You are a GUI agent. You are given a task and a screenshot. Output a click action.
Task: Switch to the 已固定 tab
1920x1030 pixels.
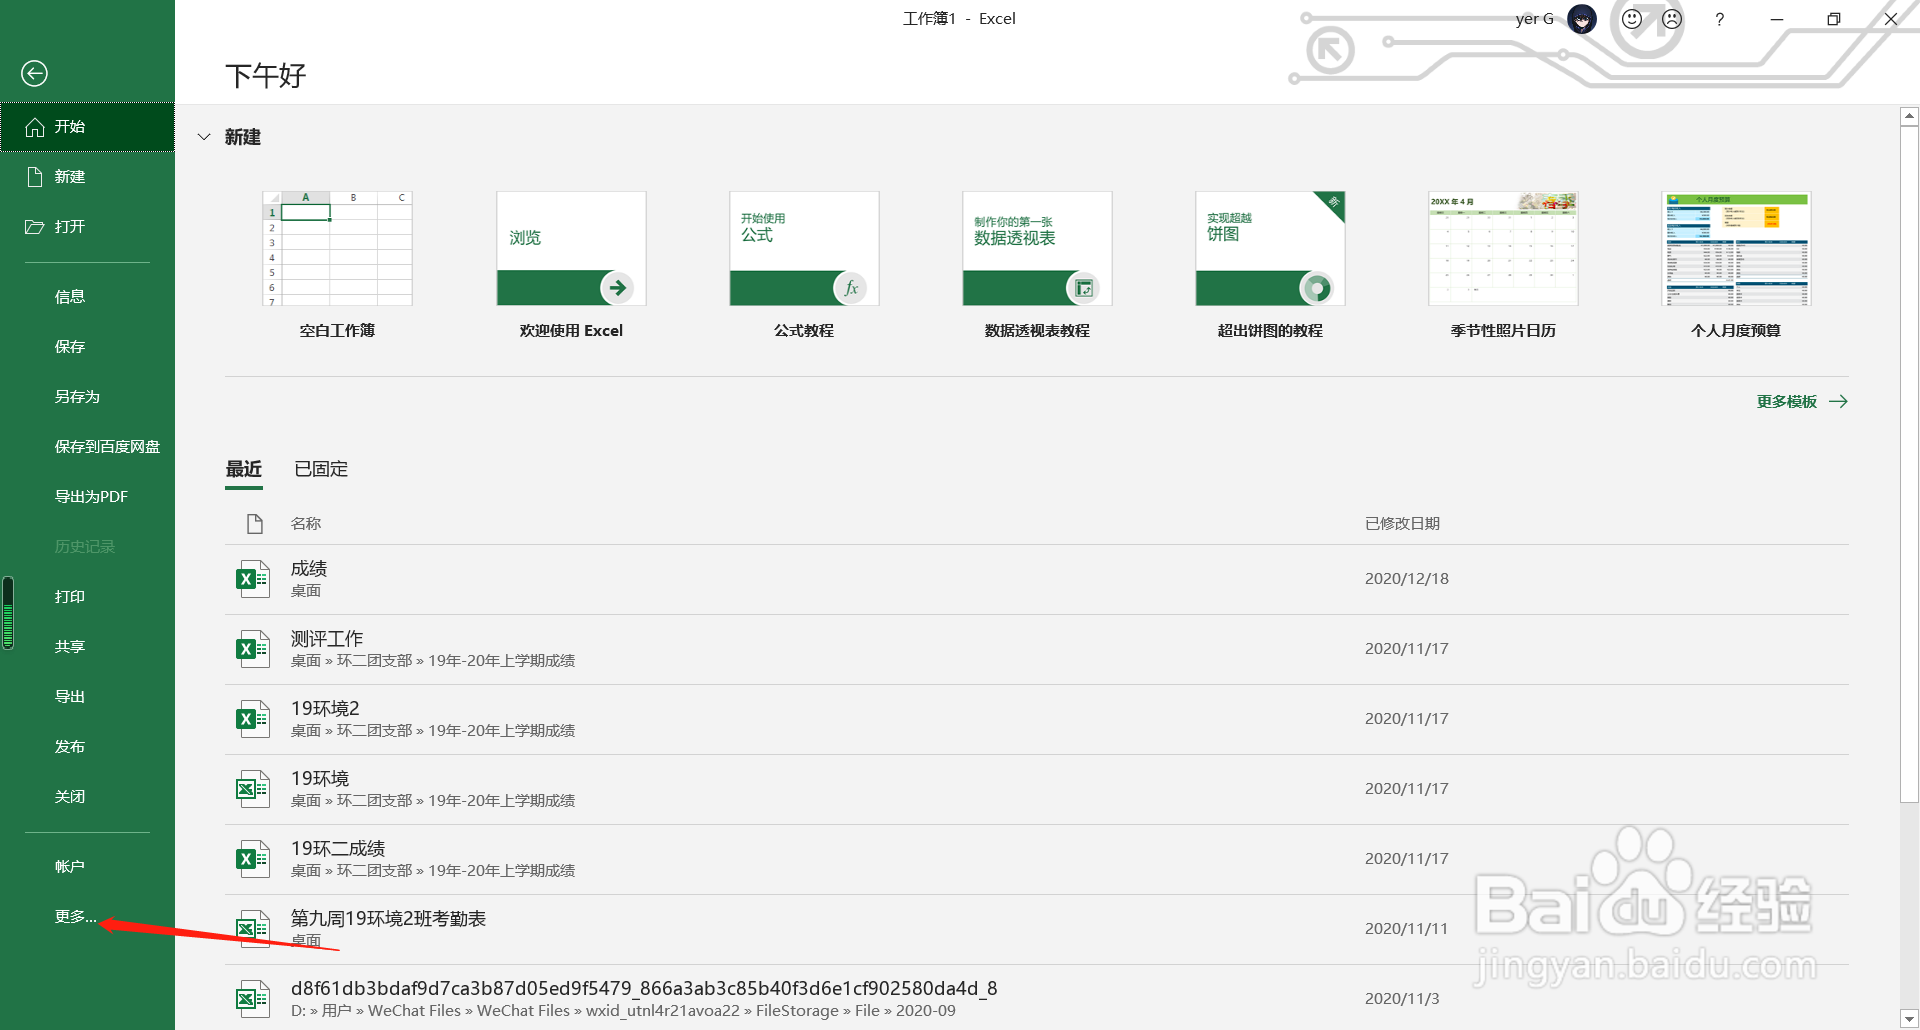click(319, 469)
